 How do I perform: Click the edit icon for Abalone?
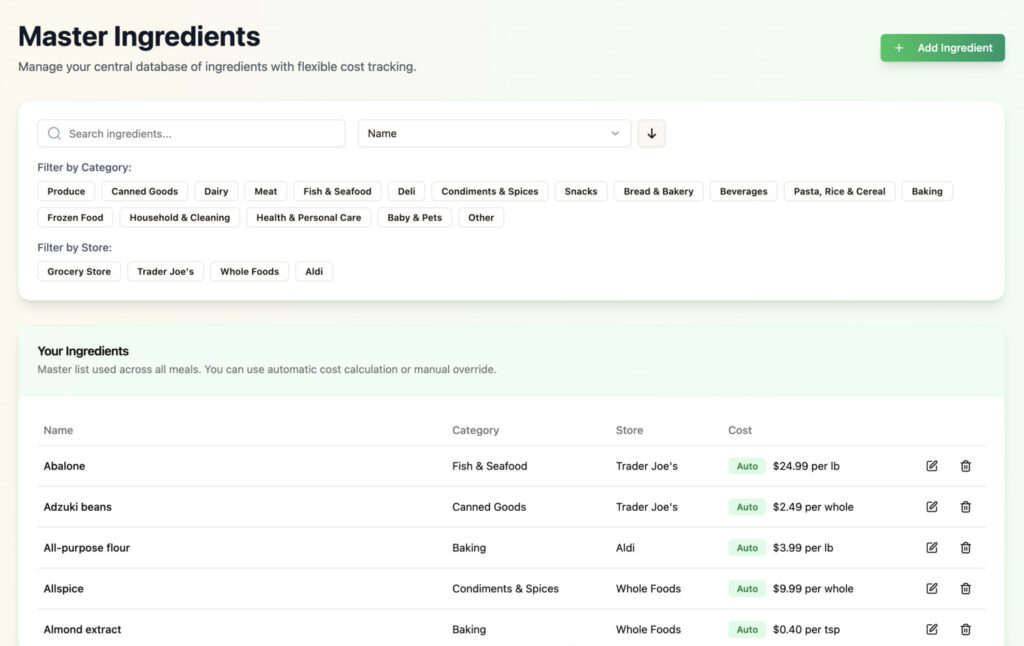click(932, 466)
